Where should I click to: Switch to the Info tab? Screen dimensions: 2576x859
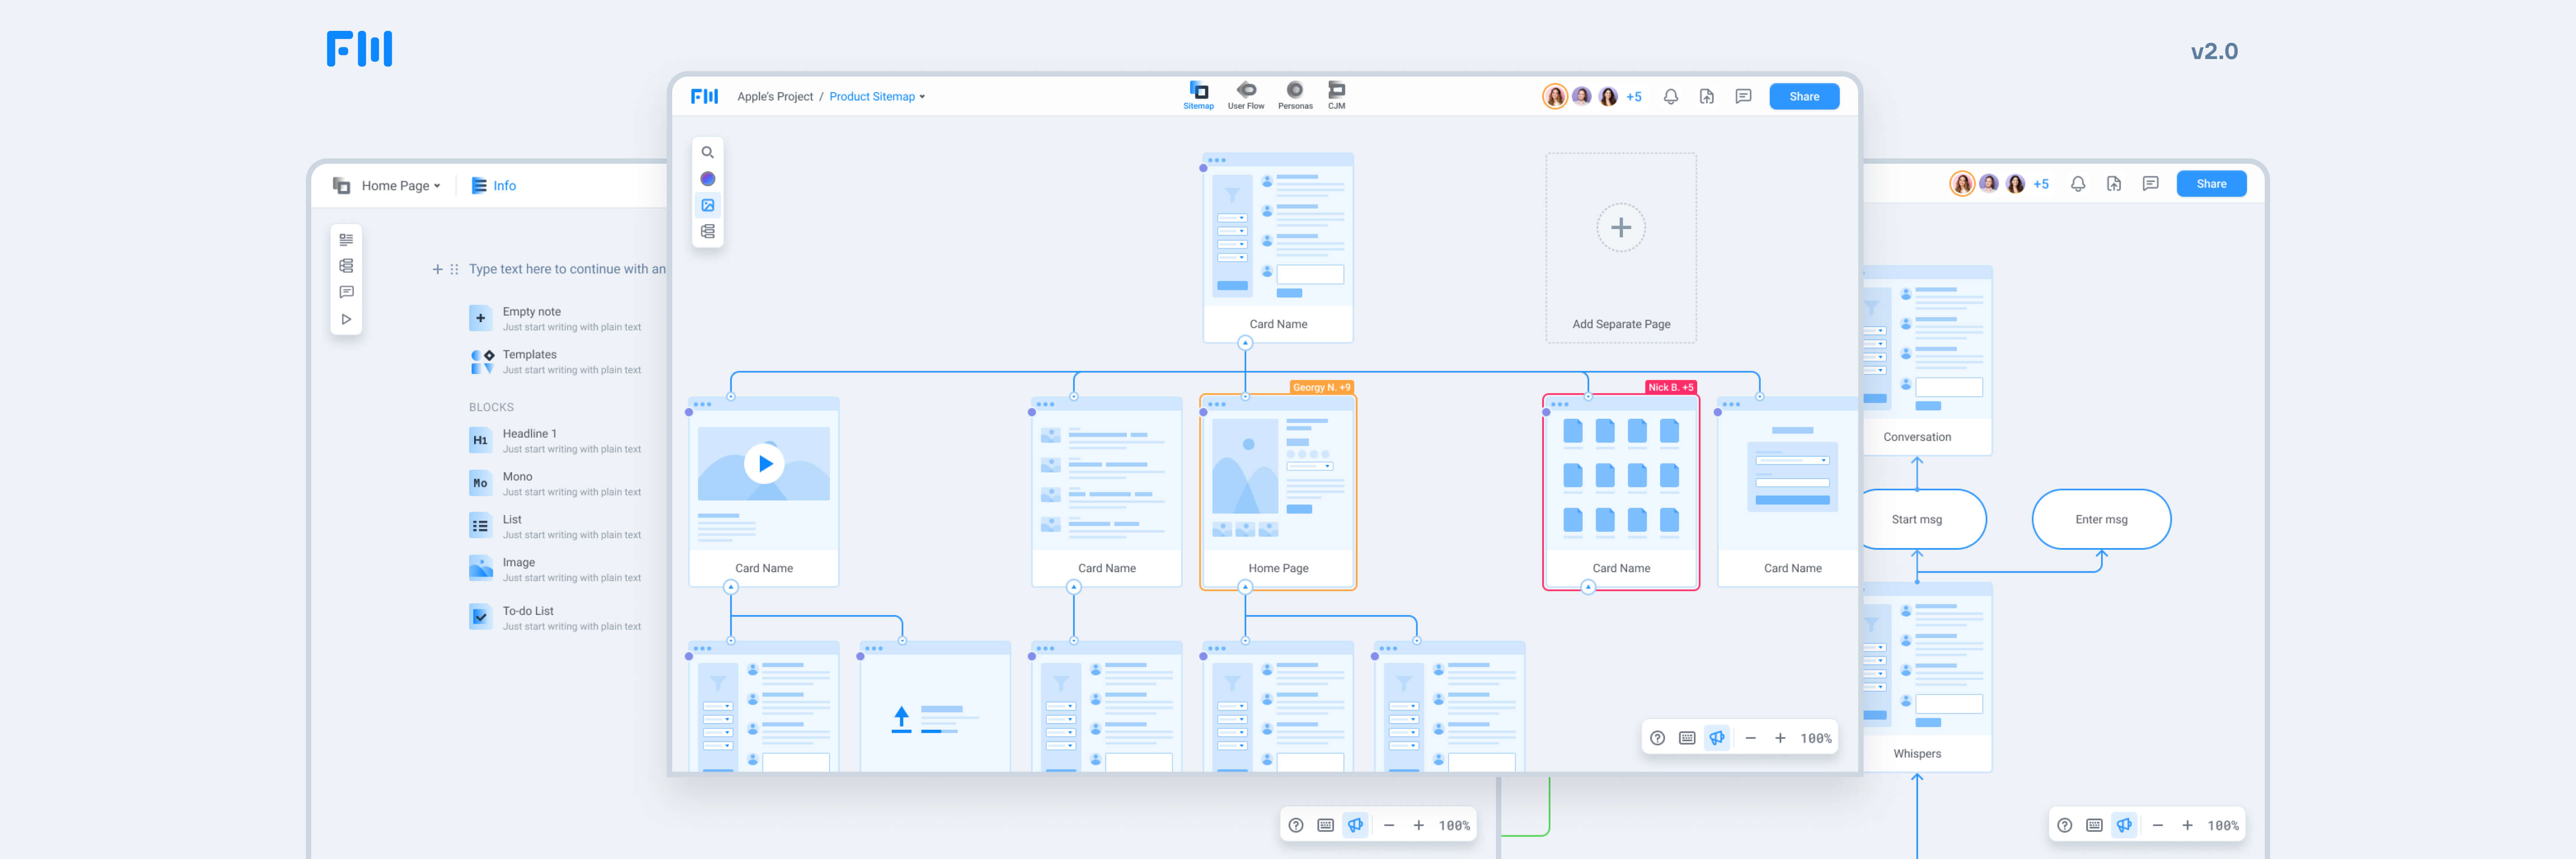coord(503,185)
